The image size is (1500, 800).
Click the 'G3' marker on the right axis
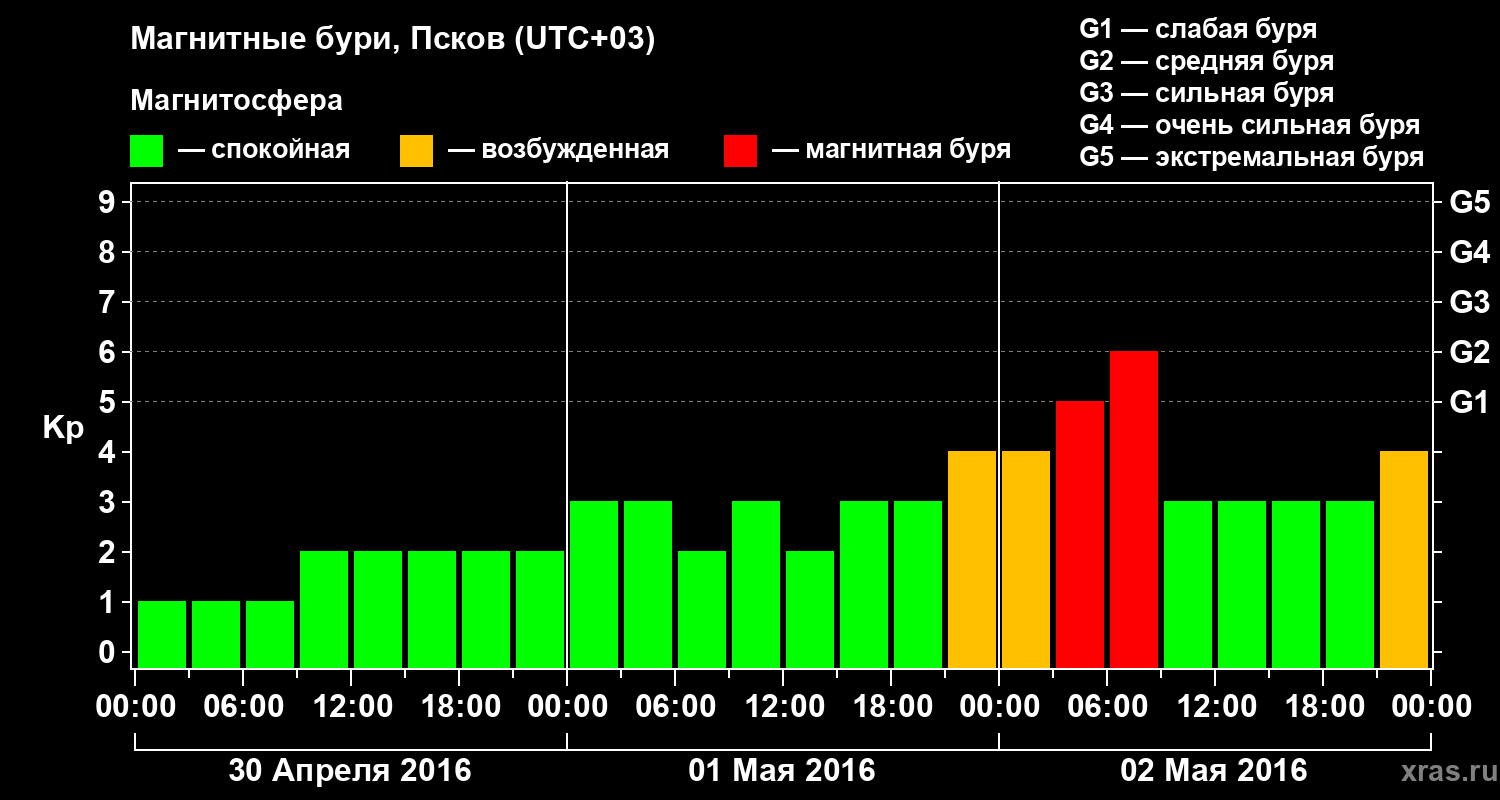pos(1469,302)
